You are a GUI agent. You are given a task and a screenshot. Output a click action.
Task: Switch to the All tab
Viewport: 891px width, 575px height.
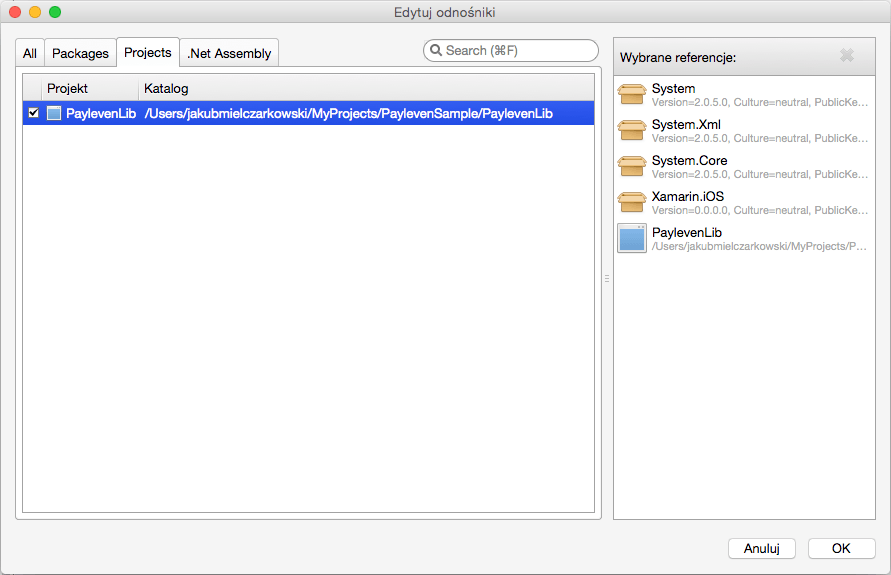(30, 53)
